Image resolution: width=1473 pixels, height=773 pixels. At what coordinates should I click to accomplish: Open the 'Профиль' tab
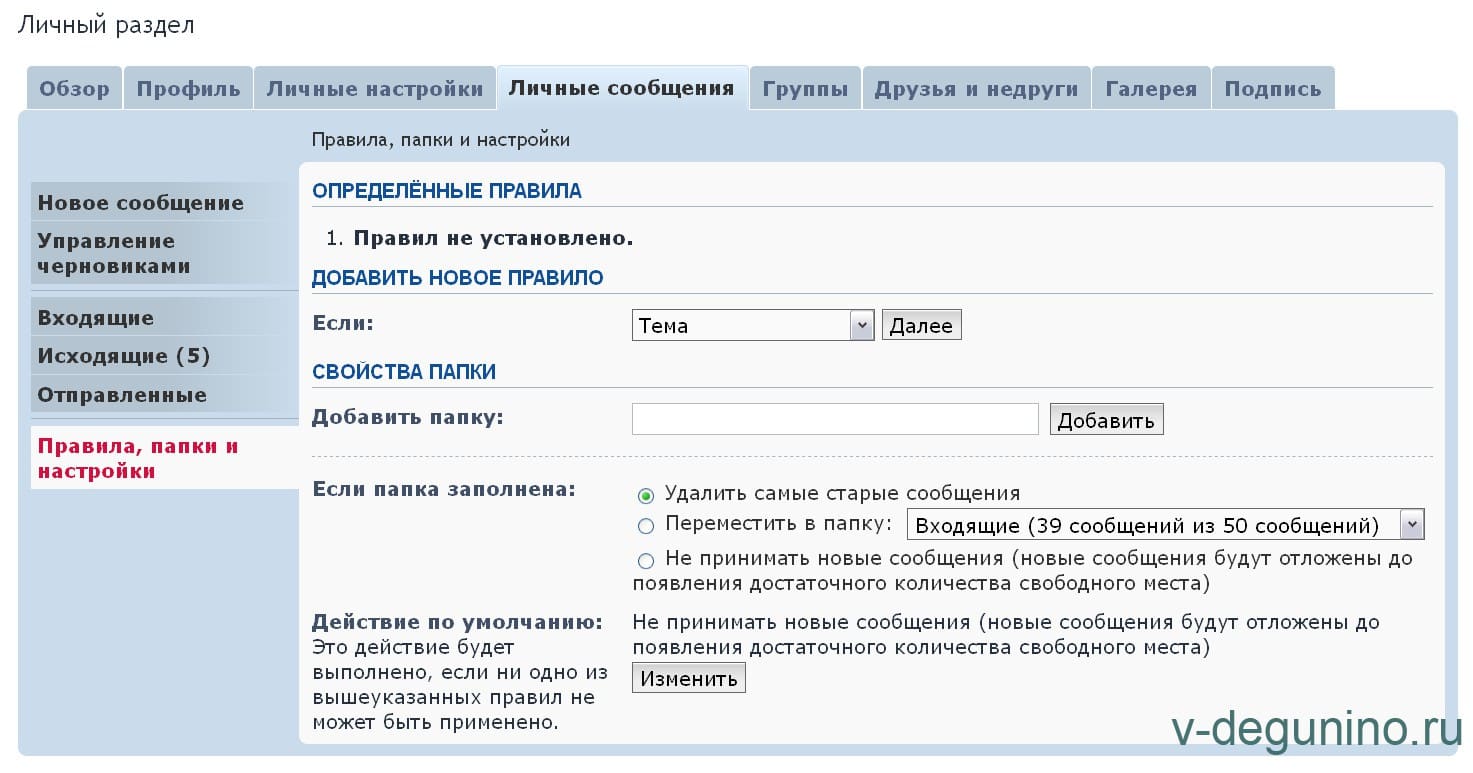click(x=188, y=89)
